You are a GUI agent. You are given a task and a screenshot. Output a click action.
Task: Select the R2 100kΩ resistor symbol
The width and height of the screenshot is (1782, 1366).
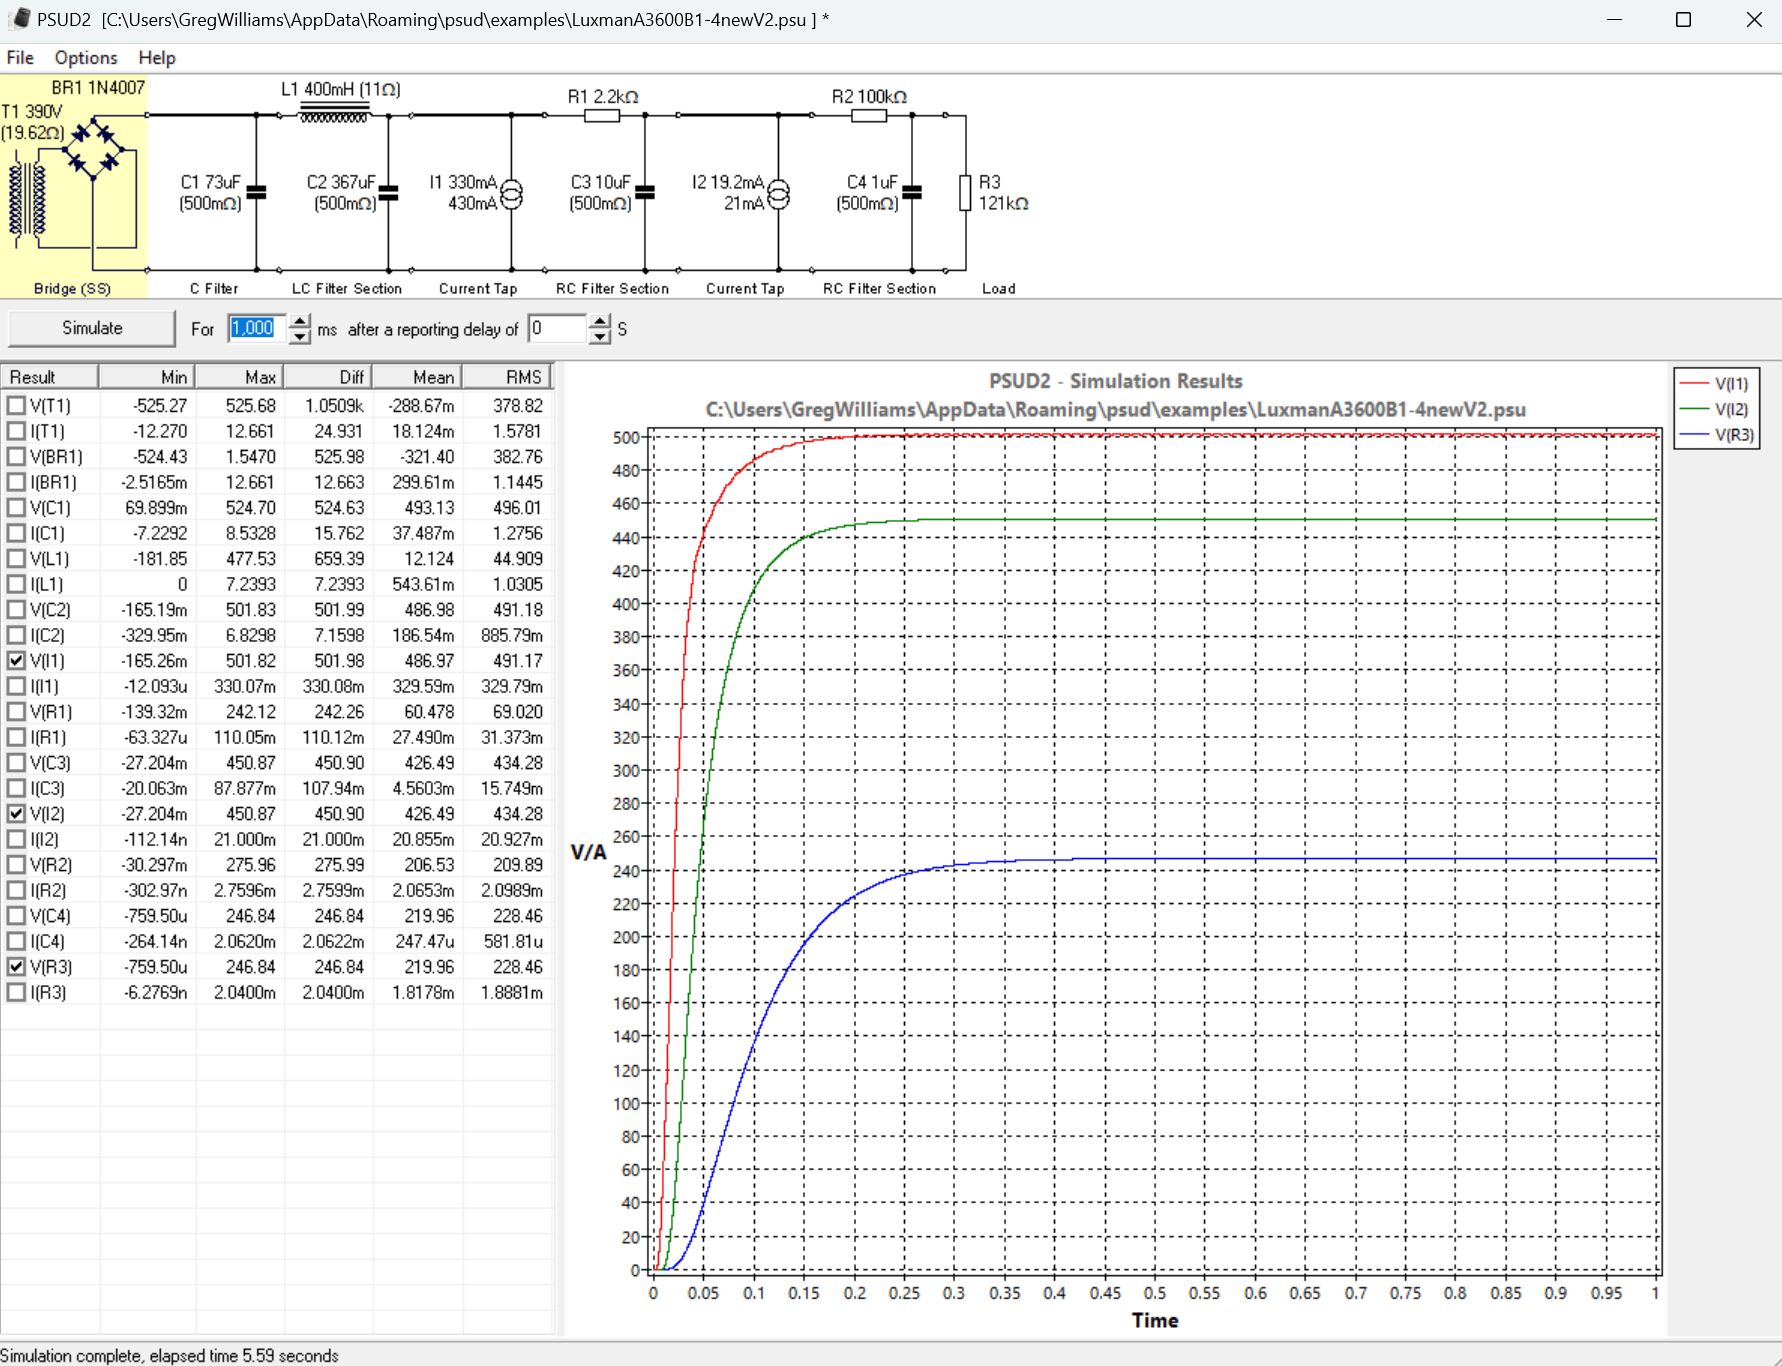click(x=868, y=116)
